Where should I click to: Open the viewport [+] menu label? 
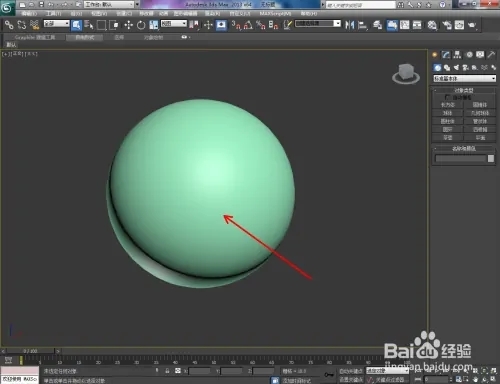tap(6, 54)
